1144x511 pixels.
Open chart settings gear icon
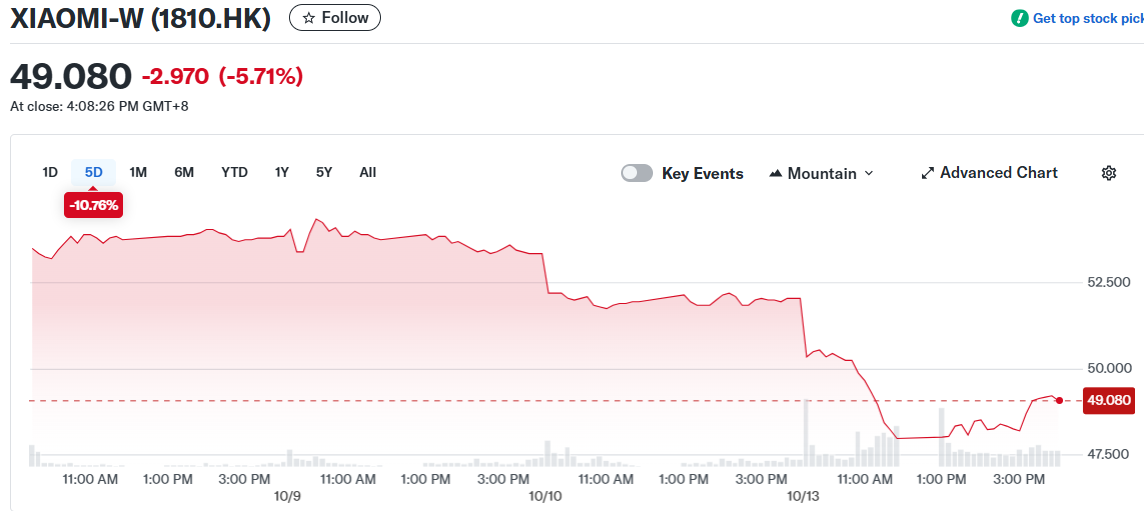pos(1108,173)
